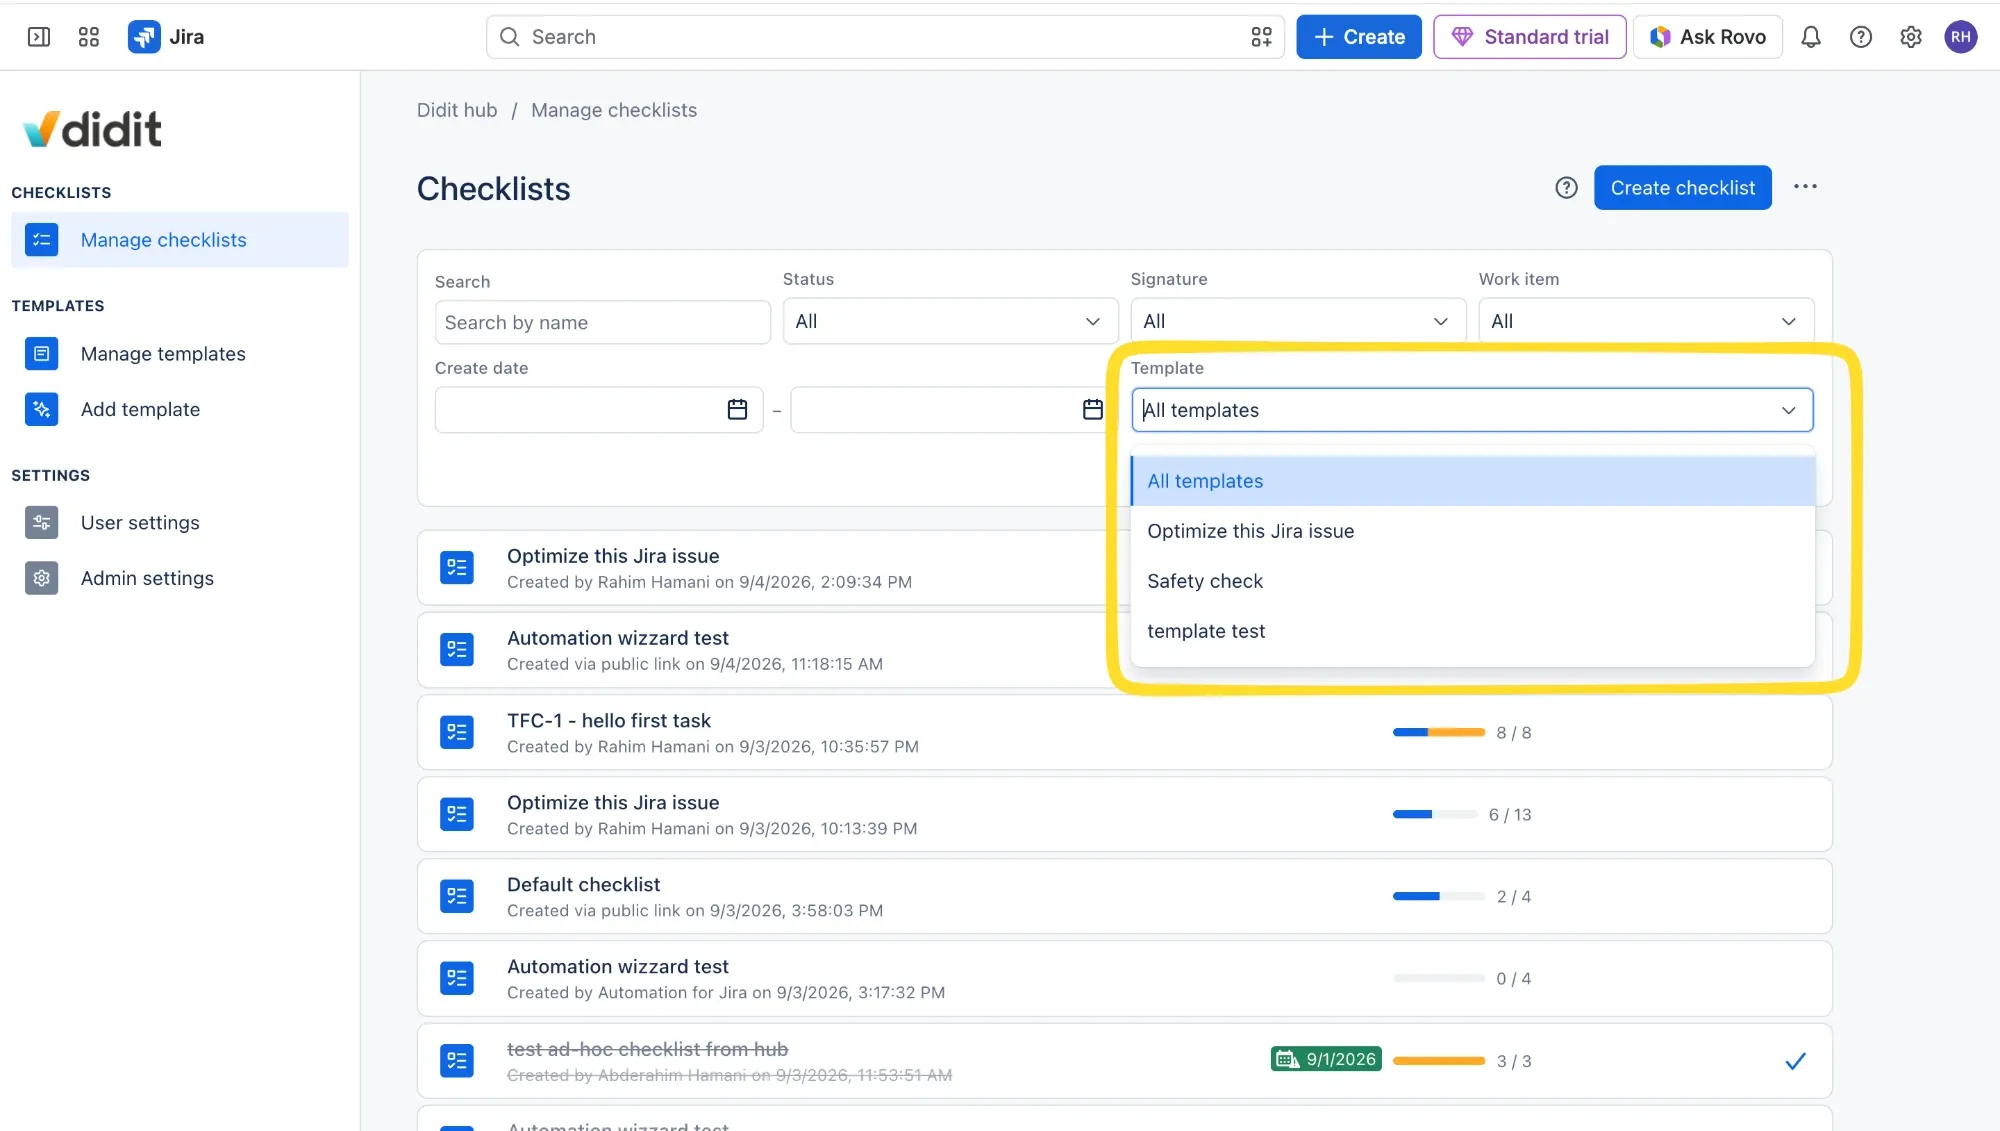This screenshot has height=1131, width=2000.
Task: Click the Jira logo
Action: point(166,37)
